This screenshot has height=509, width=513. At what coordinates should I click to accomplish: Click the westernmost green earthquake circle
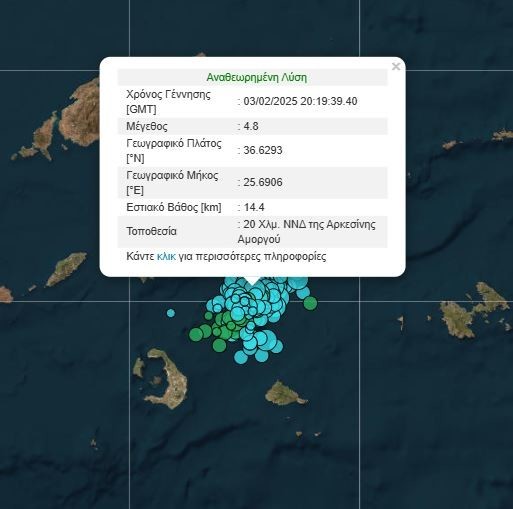196,335
